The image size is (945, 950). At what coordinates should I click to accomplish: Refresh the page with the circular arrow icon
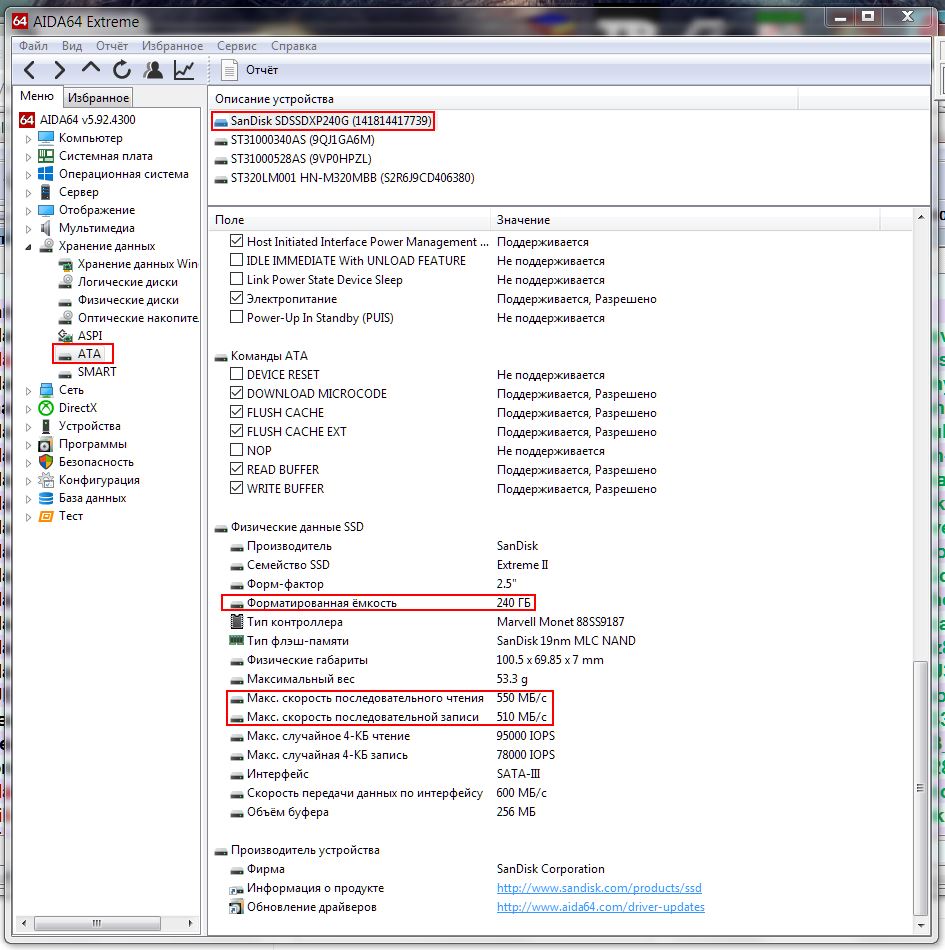(122, 70)
